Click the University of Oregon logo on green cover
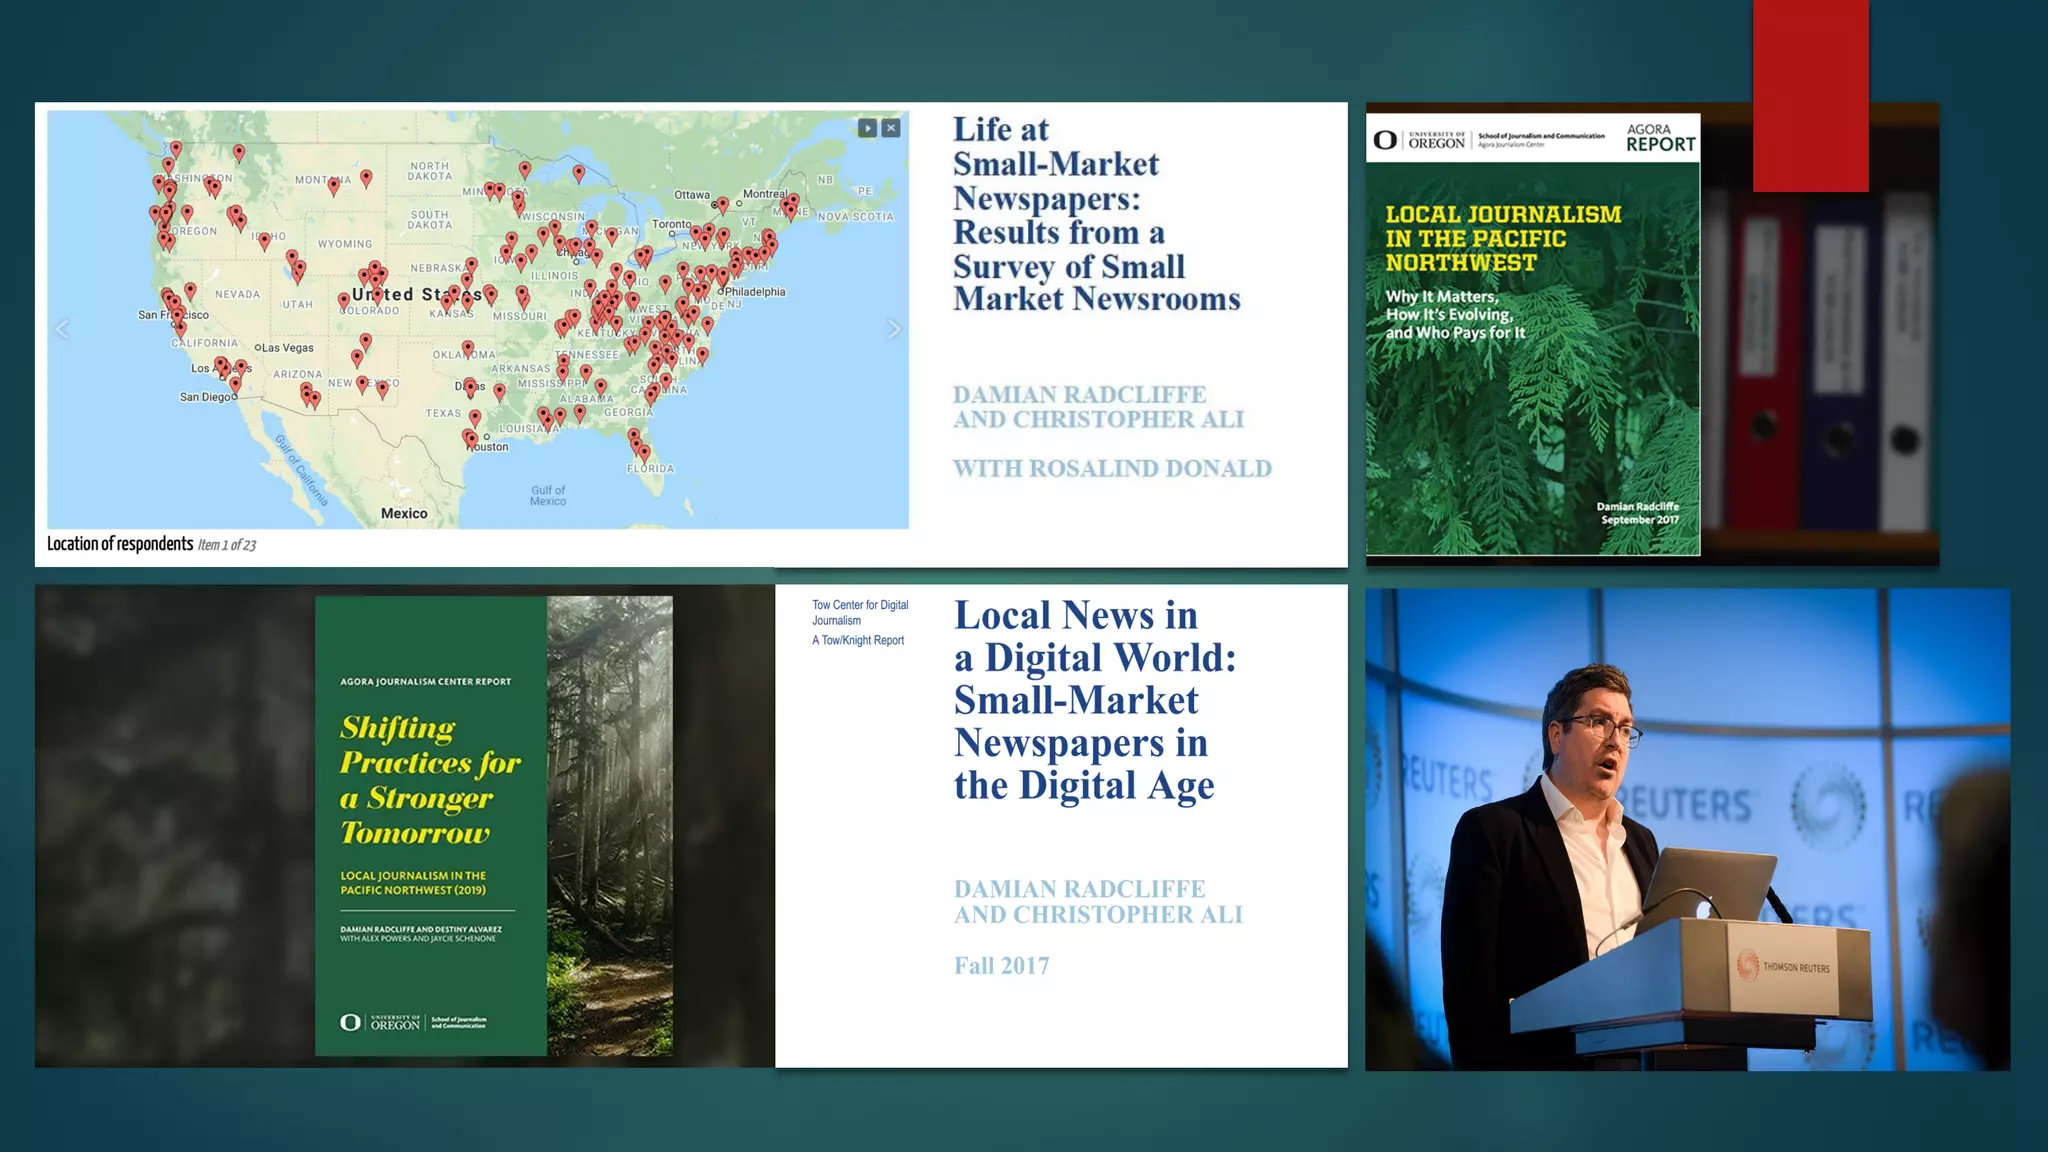This screenshot has height=1152, width=2048. pyautogui.click(x=381, y=1022)
